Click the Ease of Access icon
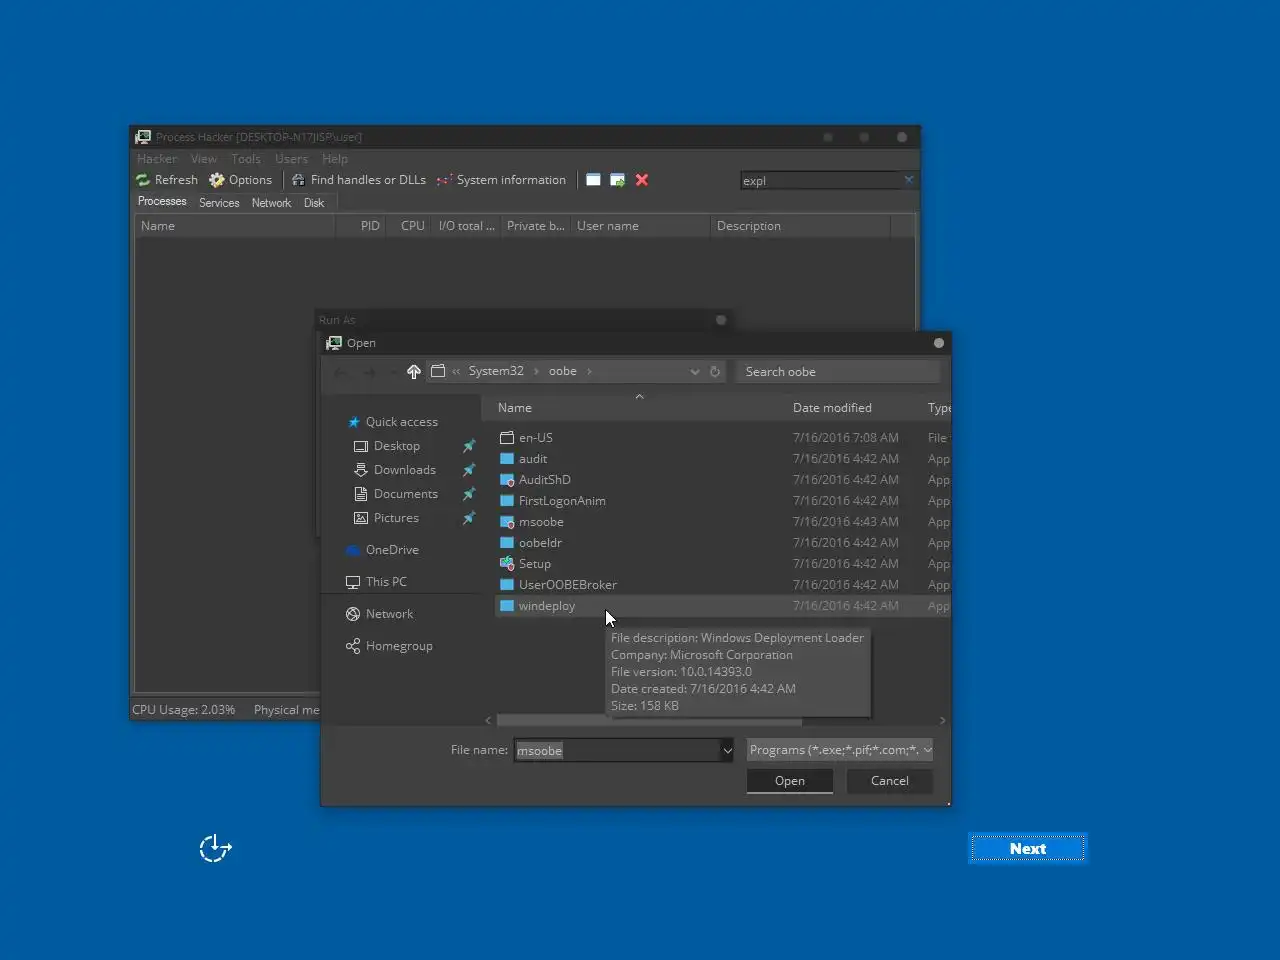 [215, 848]
